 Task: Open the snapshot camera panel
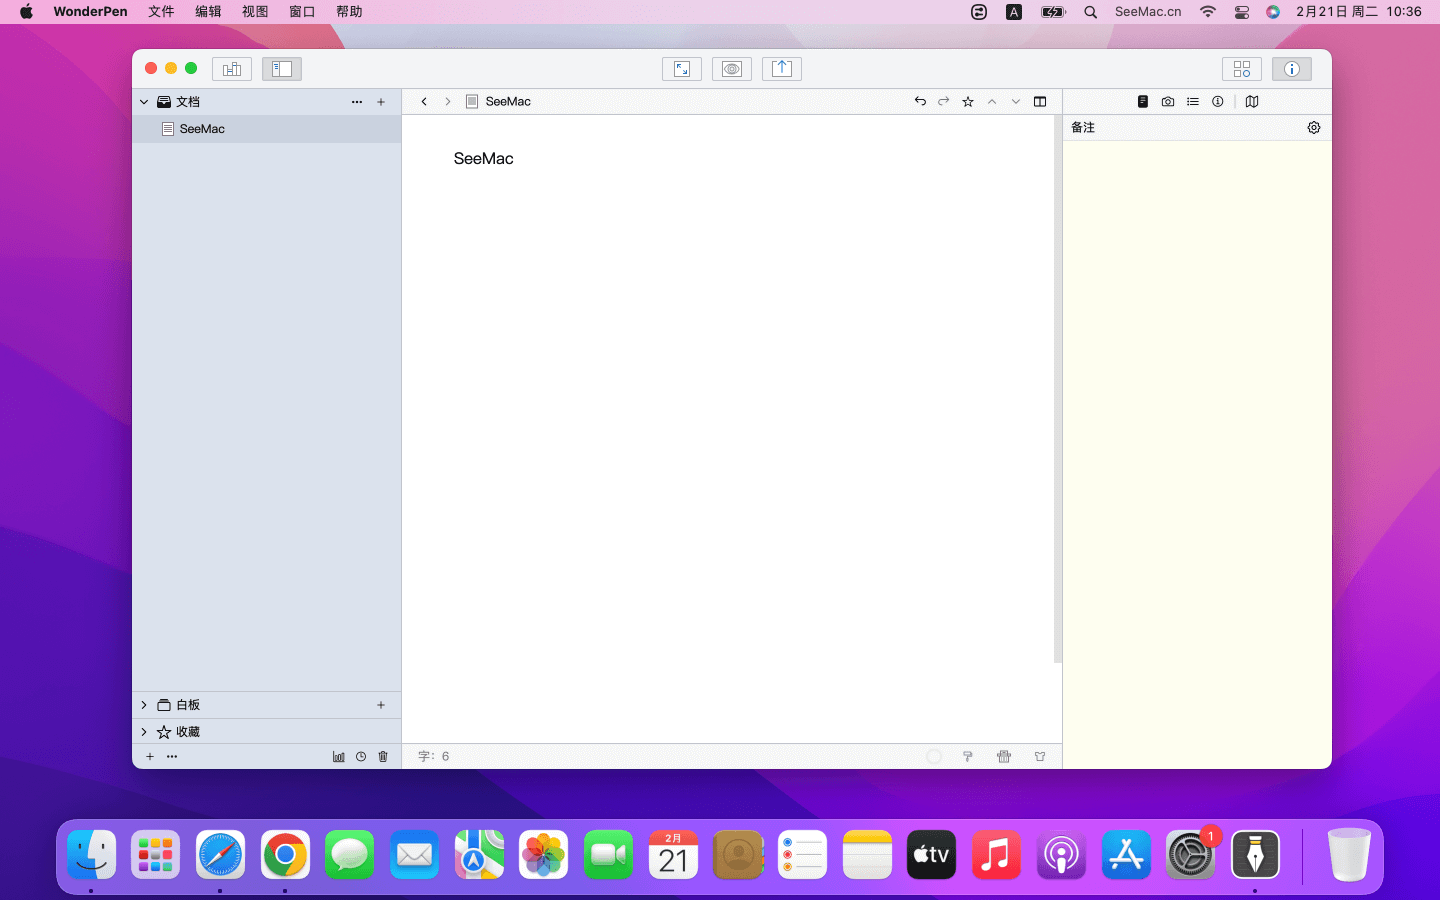coord(1168,102)
